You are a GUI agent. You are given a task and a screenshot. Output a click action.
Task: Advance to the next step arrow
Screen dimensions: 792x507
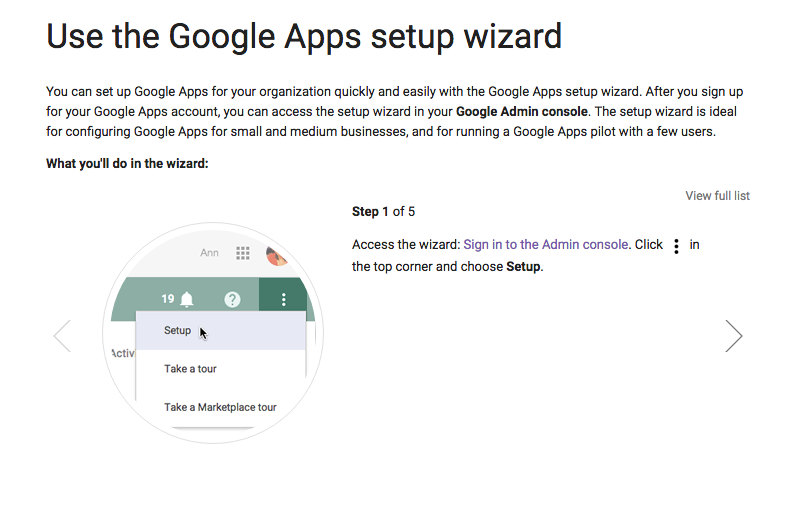(x=733, y=336)
